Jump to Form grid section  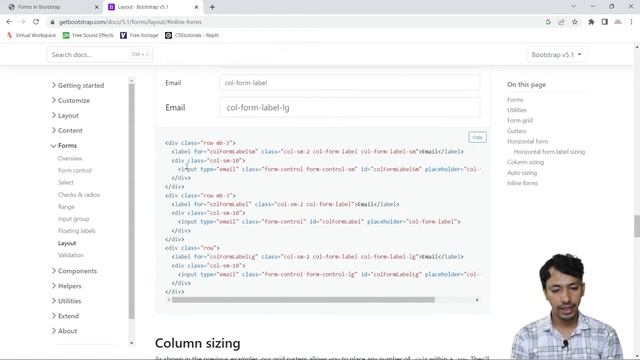(x=520, y=120)
